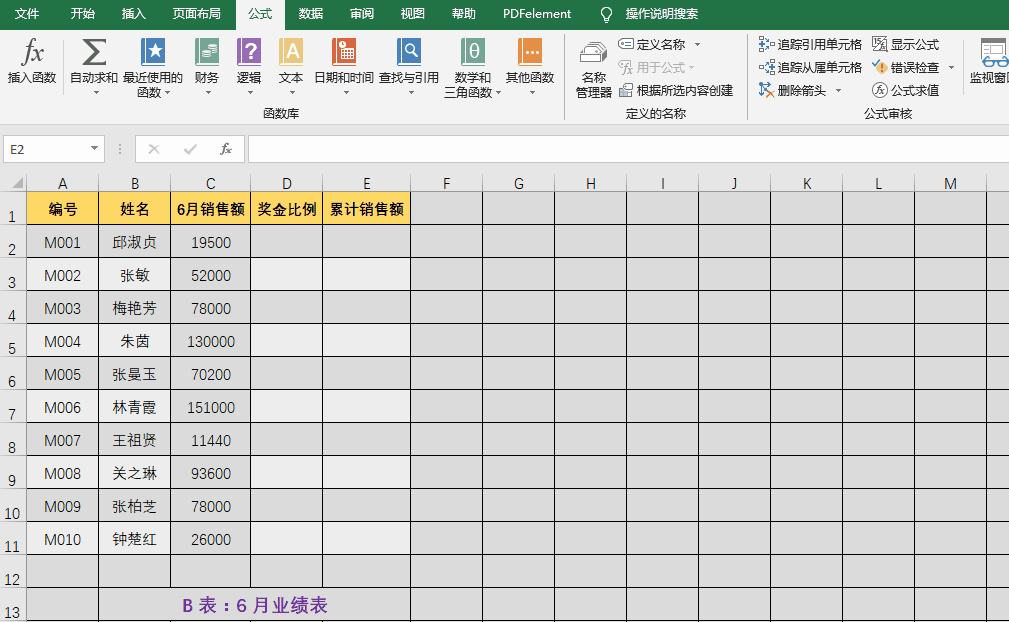This screenshot has width=1009, height=622.
Task: Switch to the 数据 tab
Action: pos(310,14)
